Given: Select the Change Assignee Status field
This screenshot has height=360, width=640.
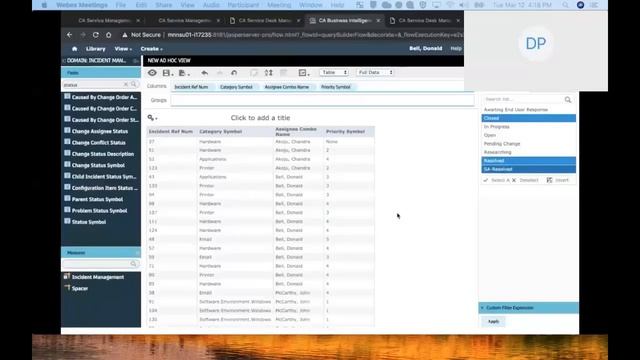Looking at the screenshot, I should (x=100, y=131).
